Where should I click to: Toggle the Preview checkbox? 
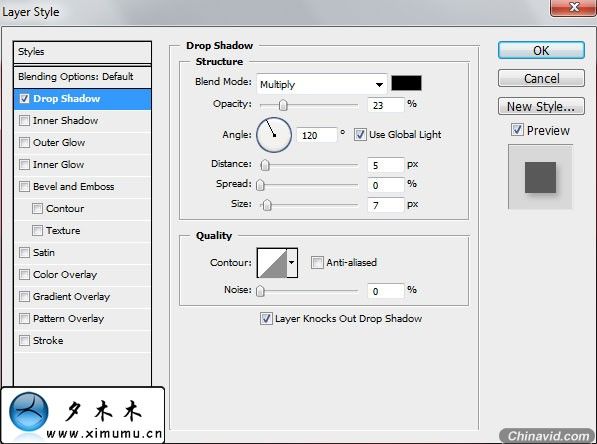coord(517,130)
